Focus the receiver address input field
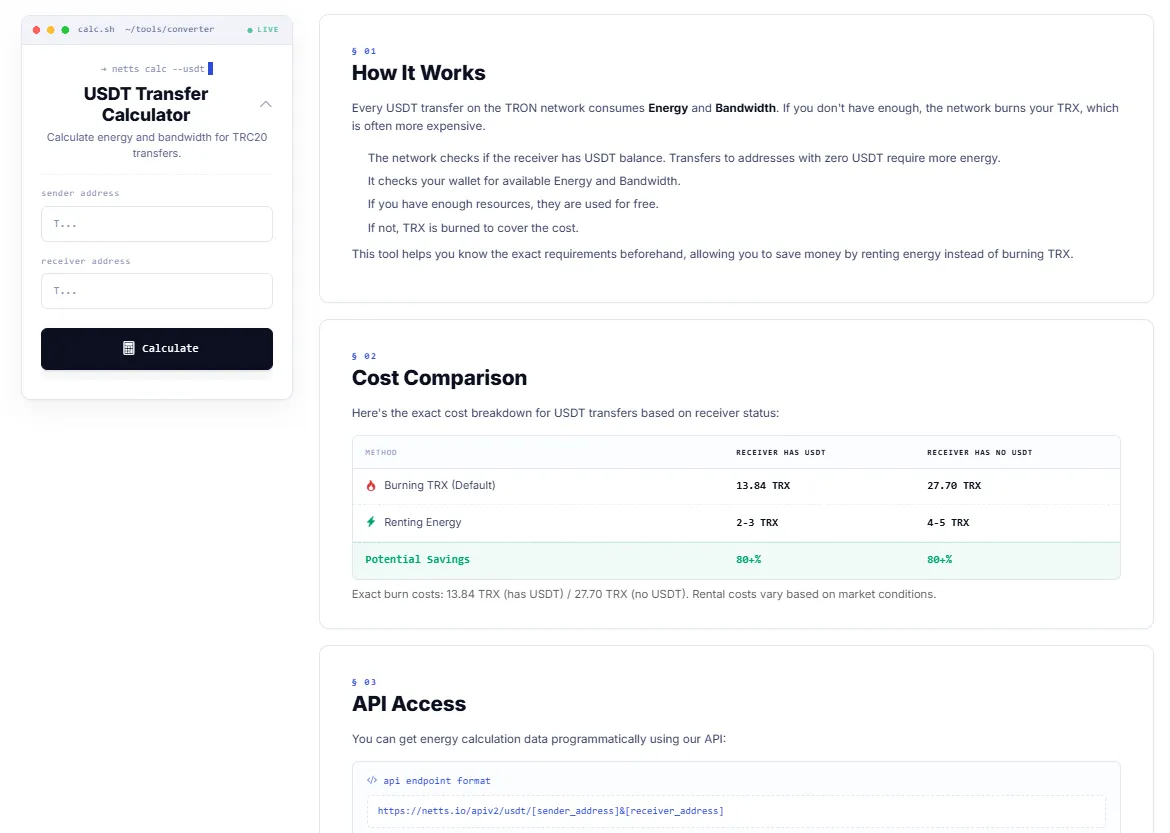 [x=157, y=291]
